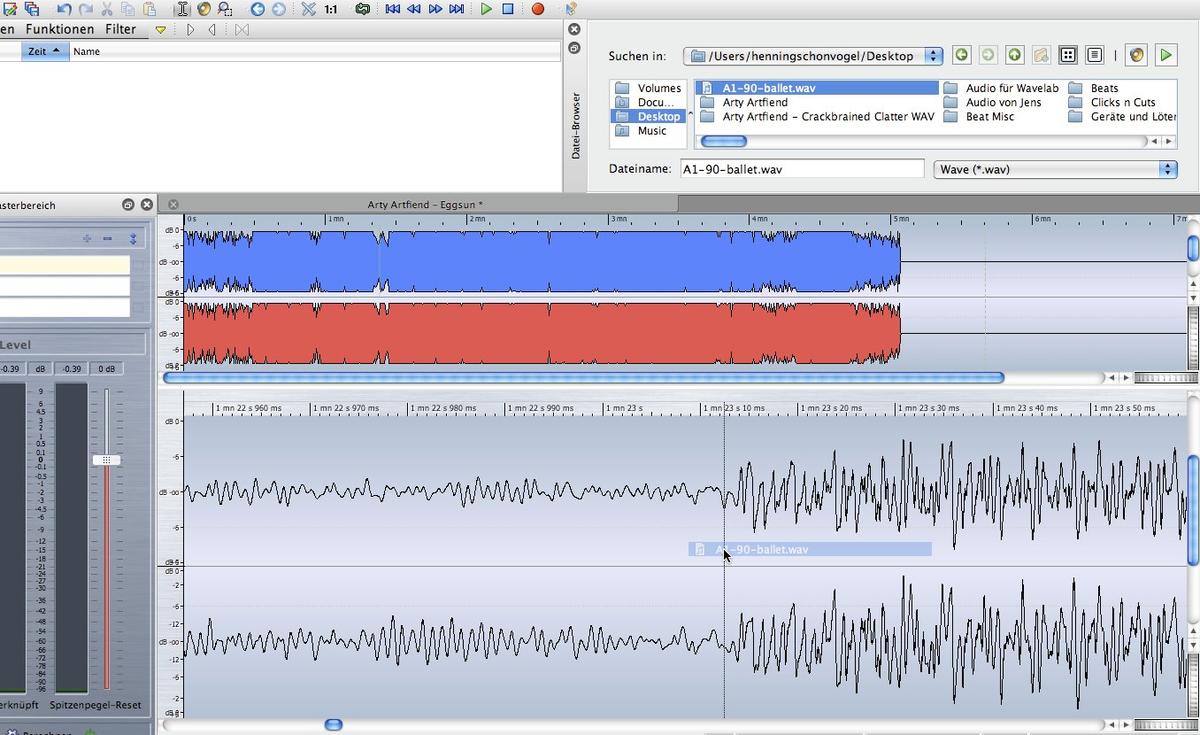Open the Beat Misc folder
The width and height of the screenshot is (1200, 735).
pos(989,116)
